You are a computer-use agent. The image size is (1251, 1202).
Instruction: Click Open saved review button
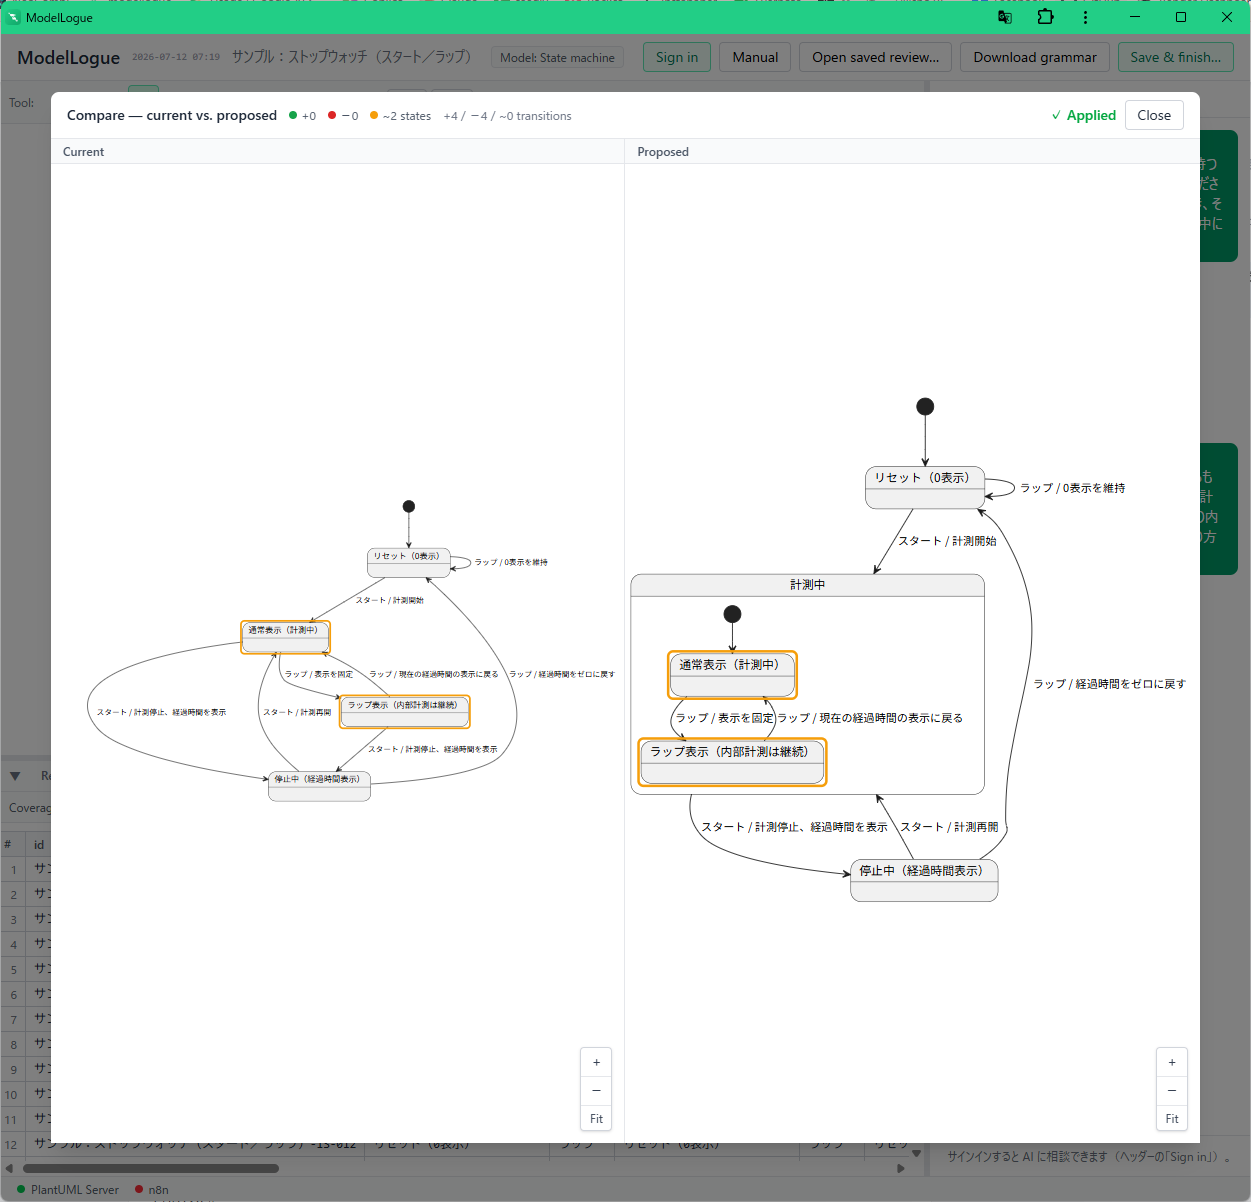875,57
